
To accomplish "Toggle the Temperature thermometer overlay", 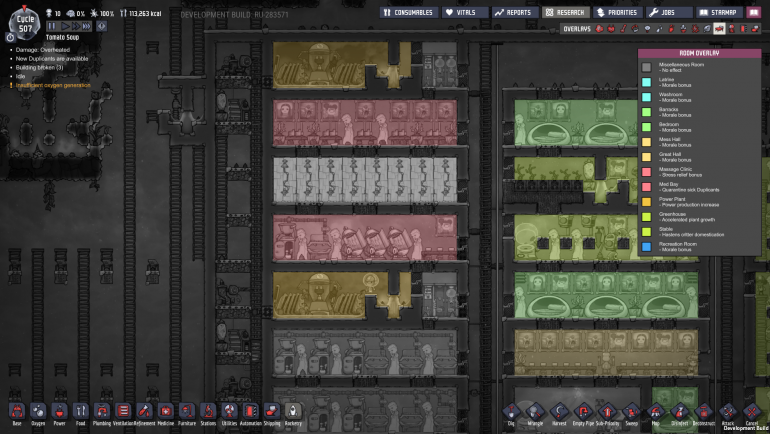I will coord(623,29).
